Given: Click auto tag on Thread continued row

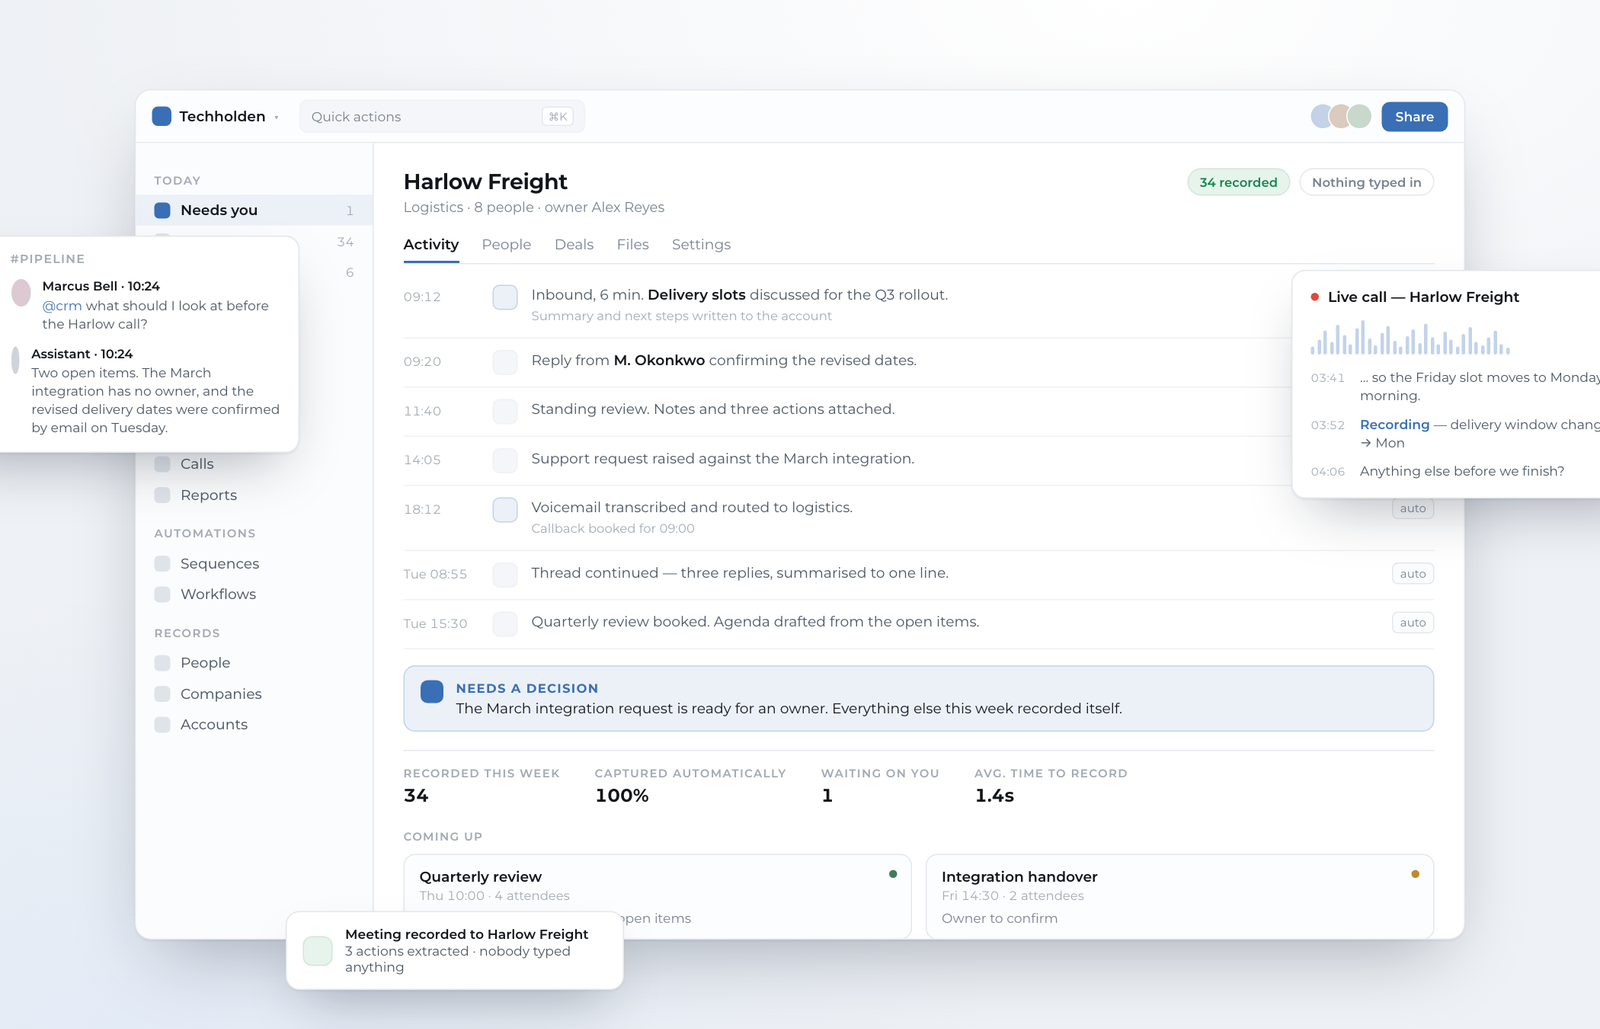Looking at the screenshot, I should coord(1413,574).
